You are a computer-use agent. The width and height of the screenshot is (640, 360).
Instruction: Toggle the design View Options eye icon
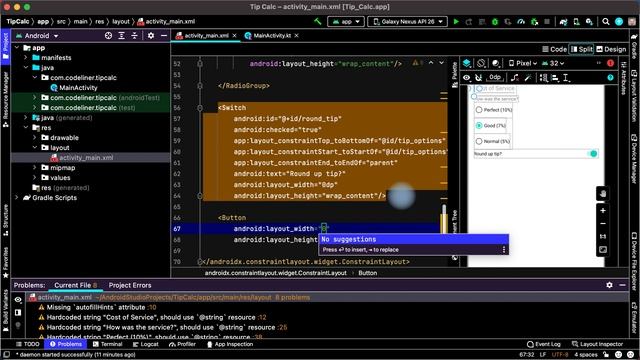[x=467, y=78]
